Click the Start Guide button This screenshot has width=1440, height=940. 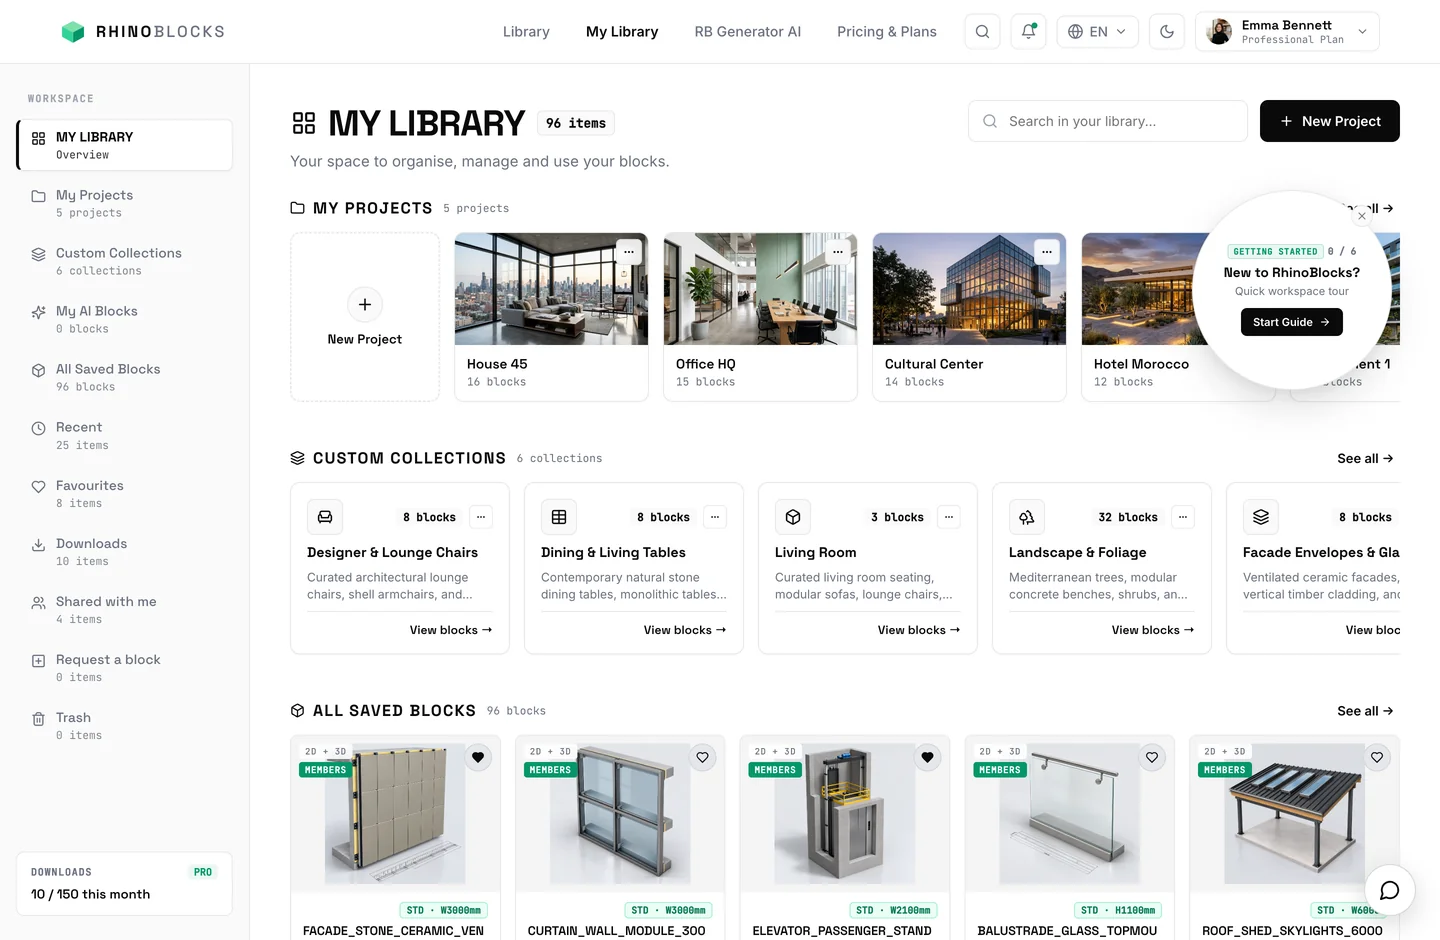click(1291, 322)
